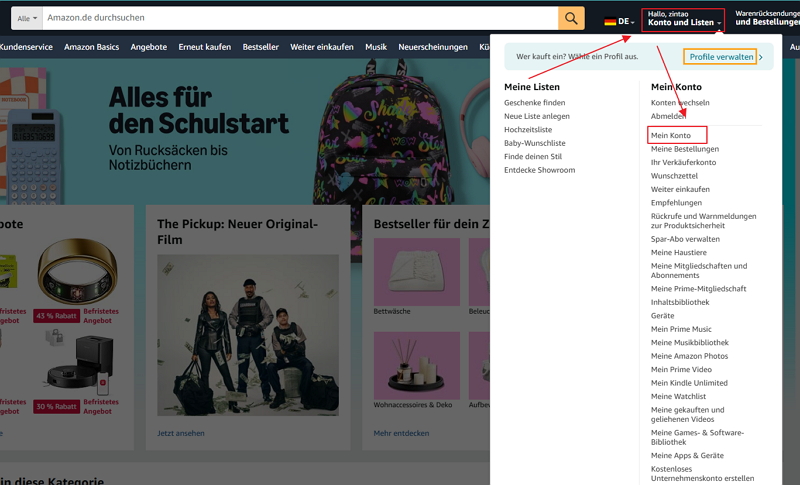Open the DE language flag selector
The width and height of the screenshot is (800, 485).
coord(619,21)
